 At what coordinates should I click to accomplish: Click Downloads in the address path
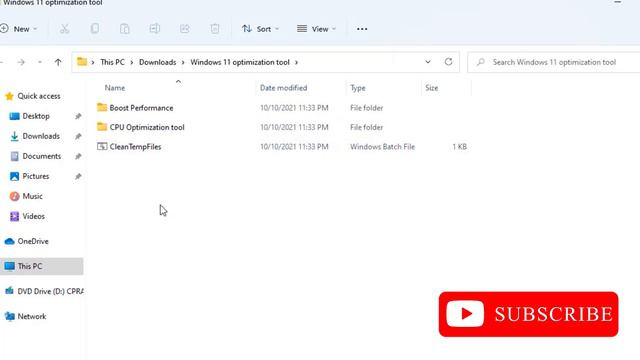click(158, 62)
